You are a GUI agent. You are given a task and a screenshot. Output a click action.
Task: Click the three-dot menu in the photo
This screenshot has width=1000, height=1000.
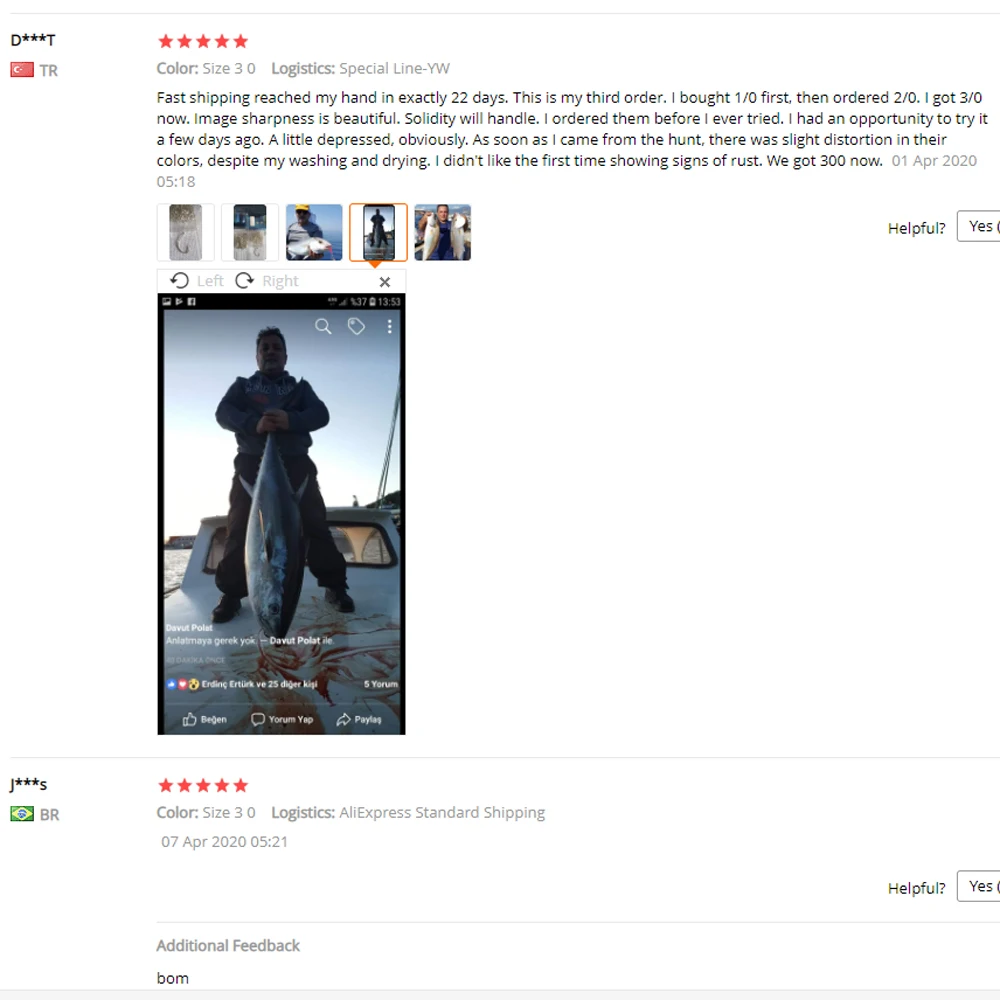point(390,327)
